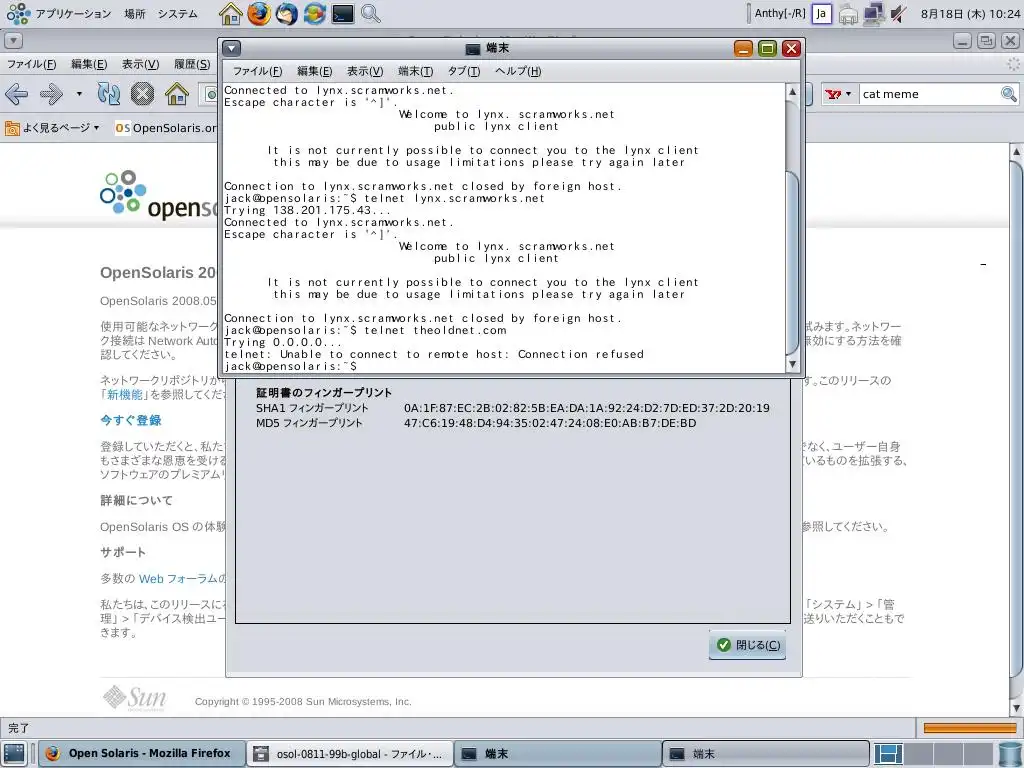Open OpenSolaris.org bookmark in bookmarks toolbar

pos(165,128)
